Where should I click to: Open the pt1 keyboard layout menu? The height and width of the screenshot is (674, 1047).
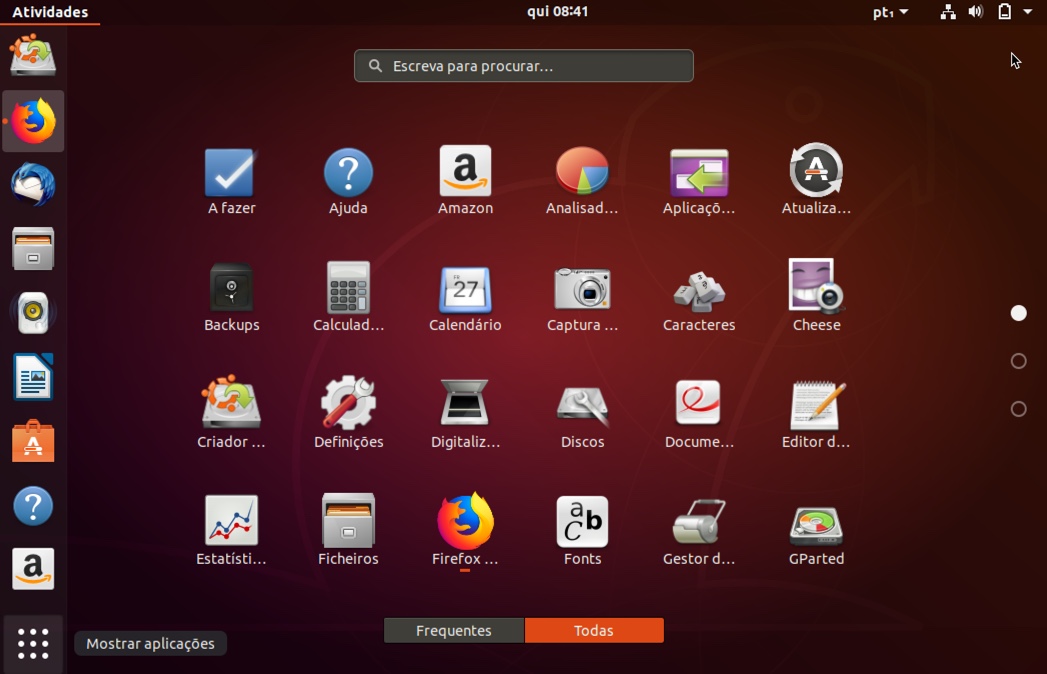tap(890, 12)
